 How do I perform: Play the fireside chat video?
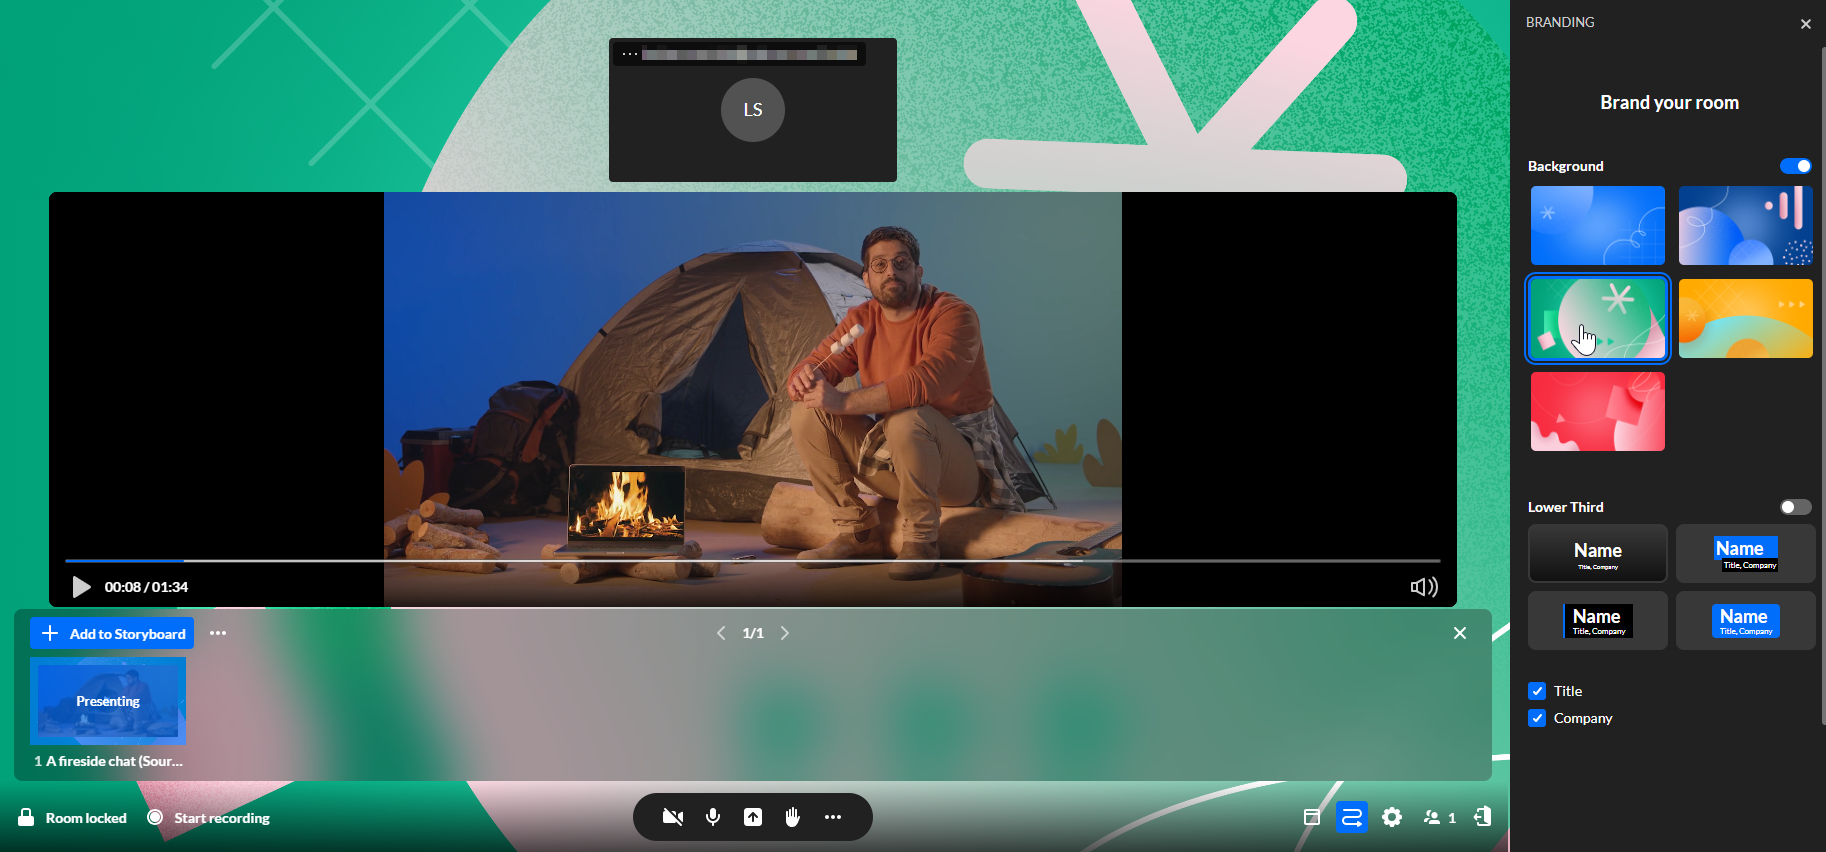click(81, 587)
